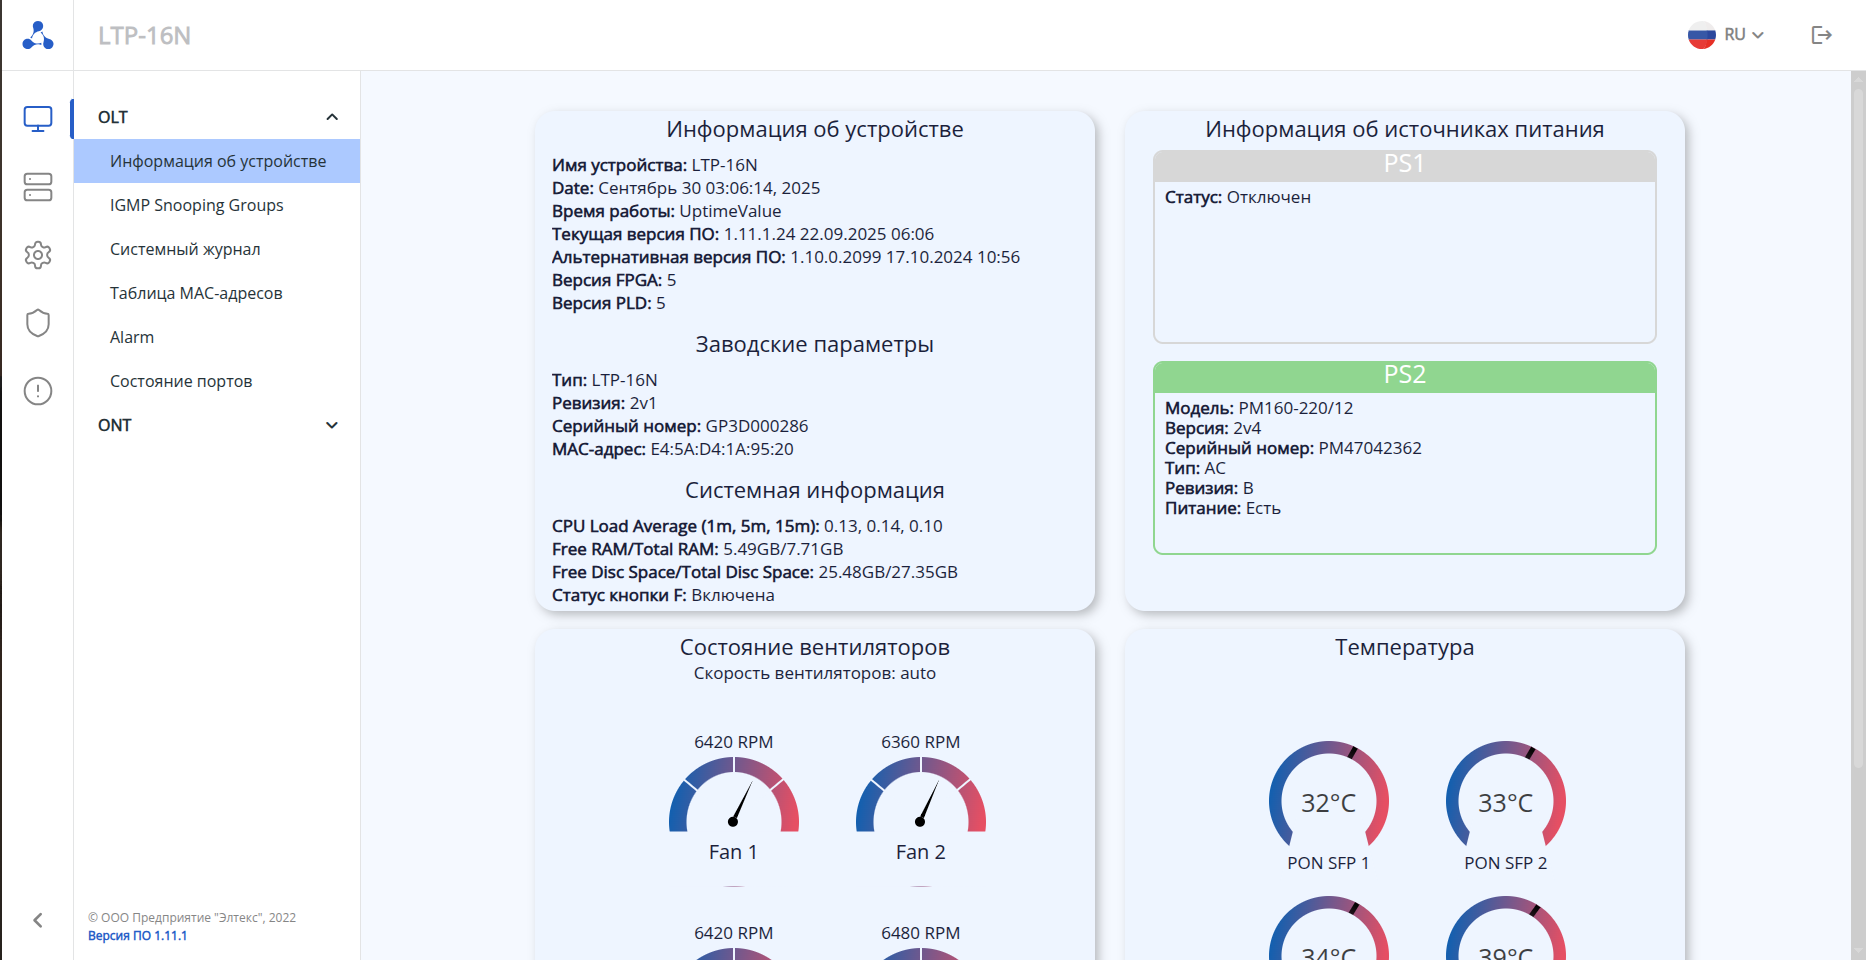
Task: Click the PS2 Версия: 2v4 line
Action: (x=1213, y=428)
